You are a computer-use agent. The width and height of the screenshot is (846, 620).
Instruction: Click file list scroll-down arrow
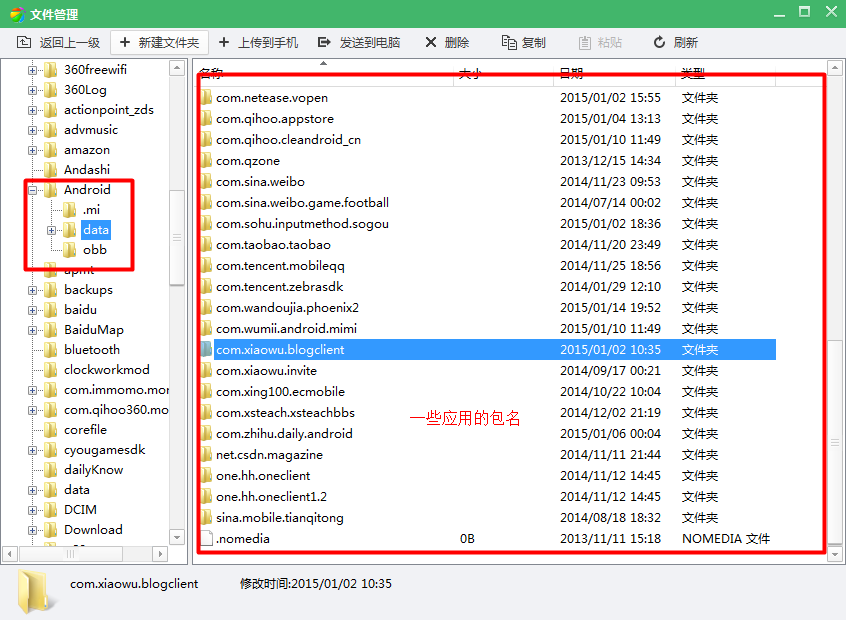835,554
